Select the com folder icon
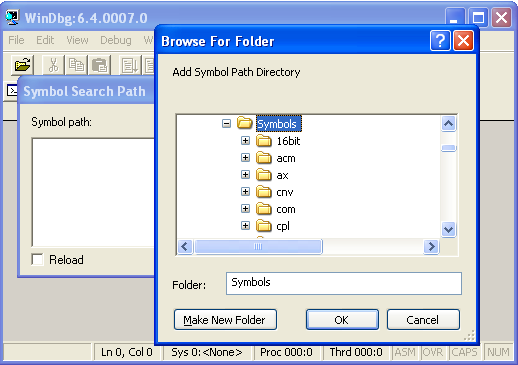The height and width of the screenshot is (365, 518). coord(264,209)
